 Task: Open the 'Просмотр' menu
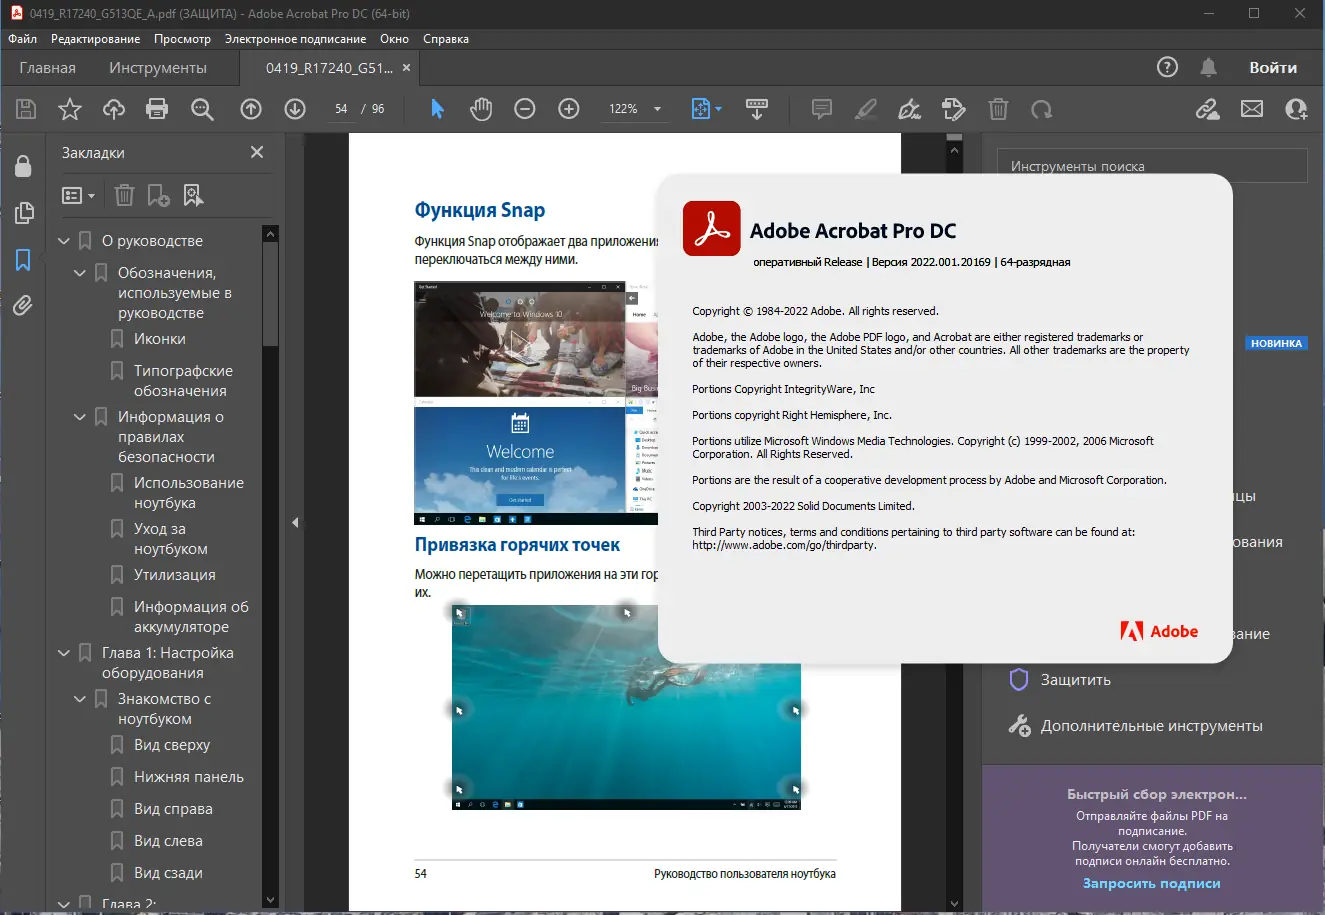(182, 39)
